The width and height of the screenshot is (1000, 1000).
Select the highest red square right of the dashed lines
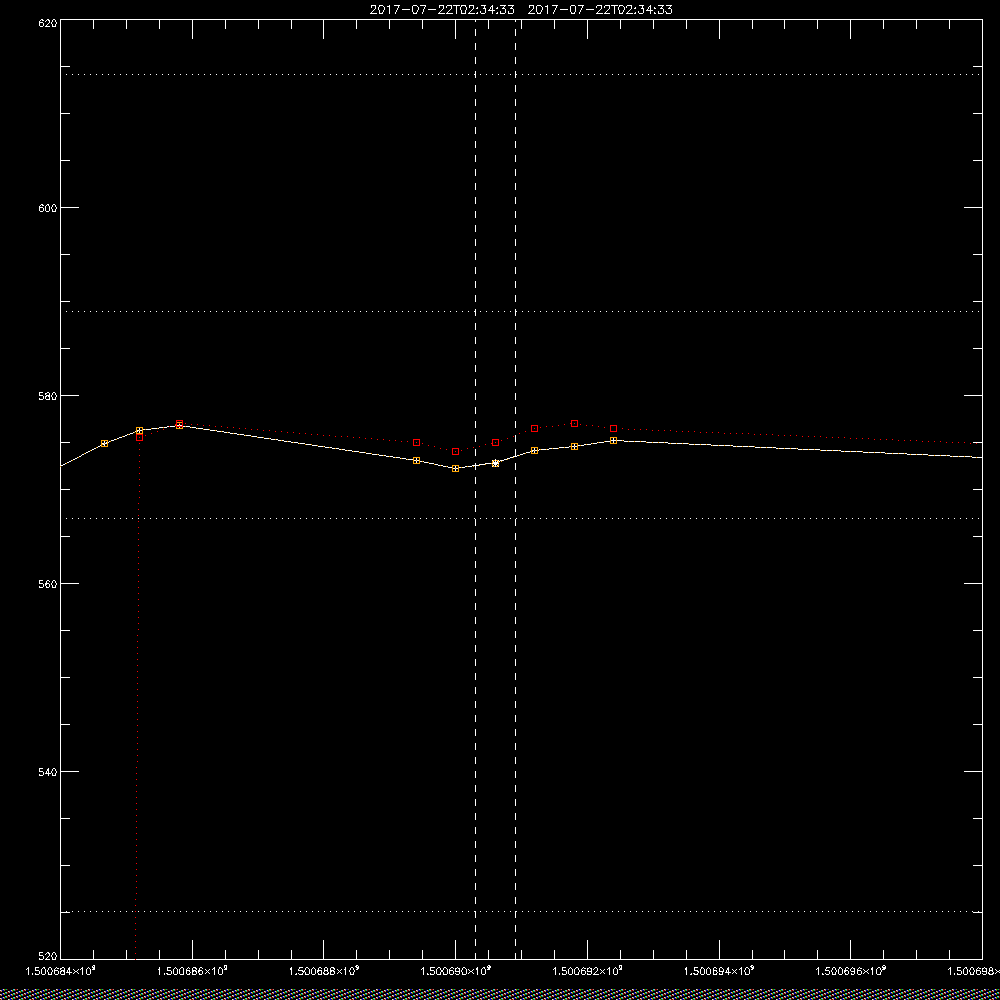[575, 423]
